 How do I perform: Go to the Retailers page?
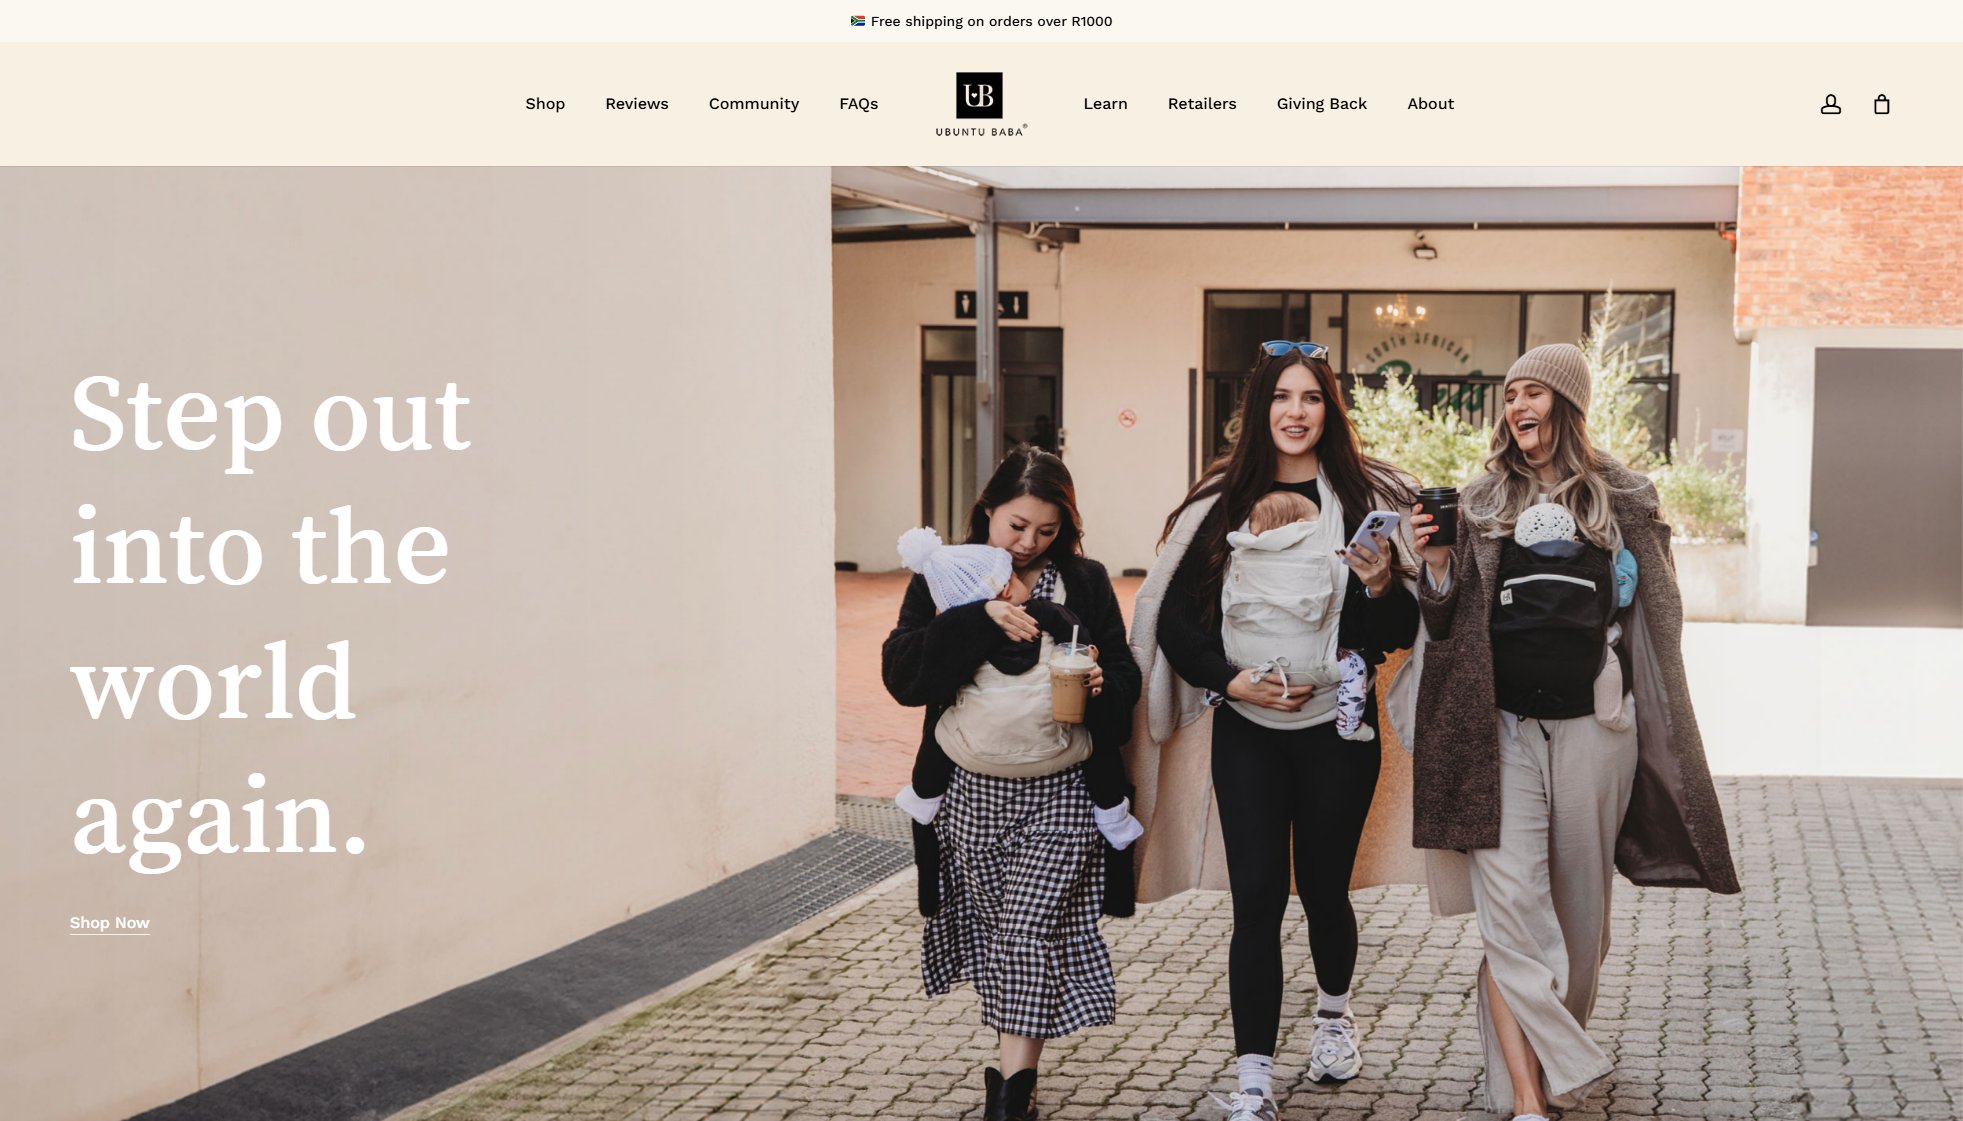click(1202, 104)
